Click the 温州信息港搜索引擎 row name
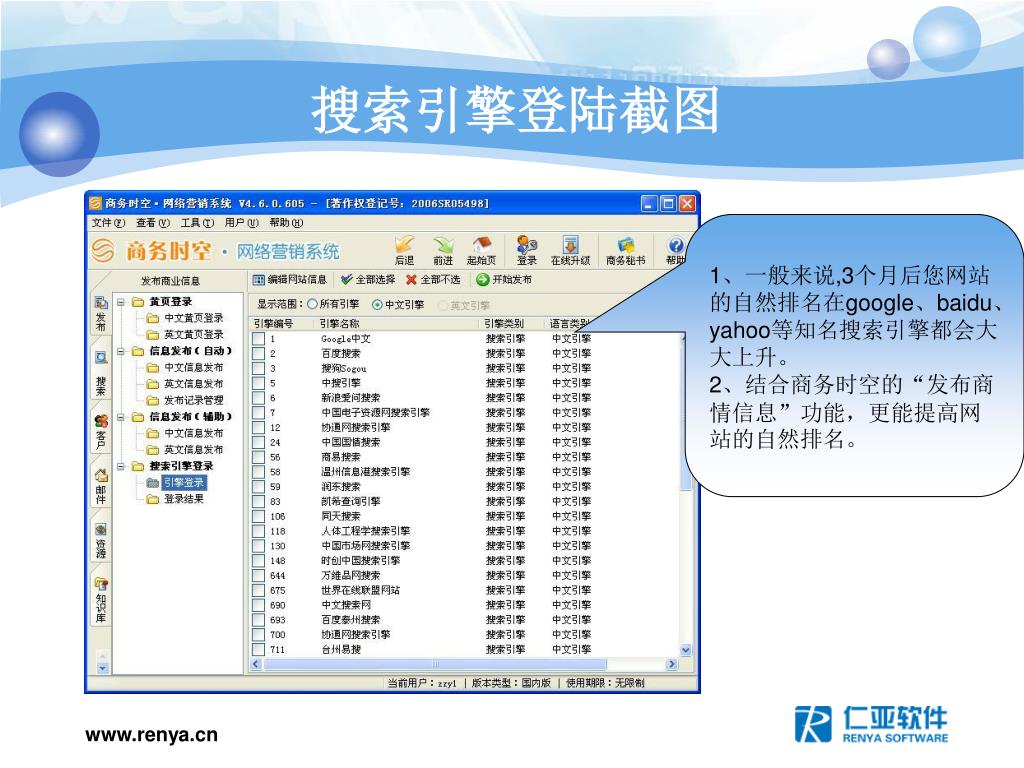The image size is (1024, 768). [366, 472]
